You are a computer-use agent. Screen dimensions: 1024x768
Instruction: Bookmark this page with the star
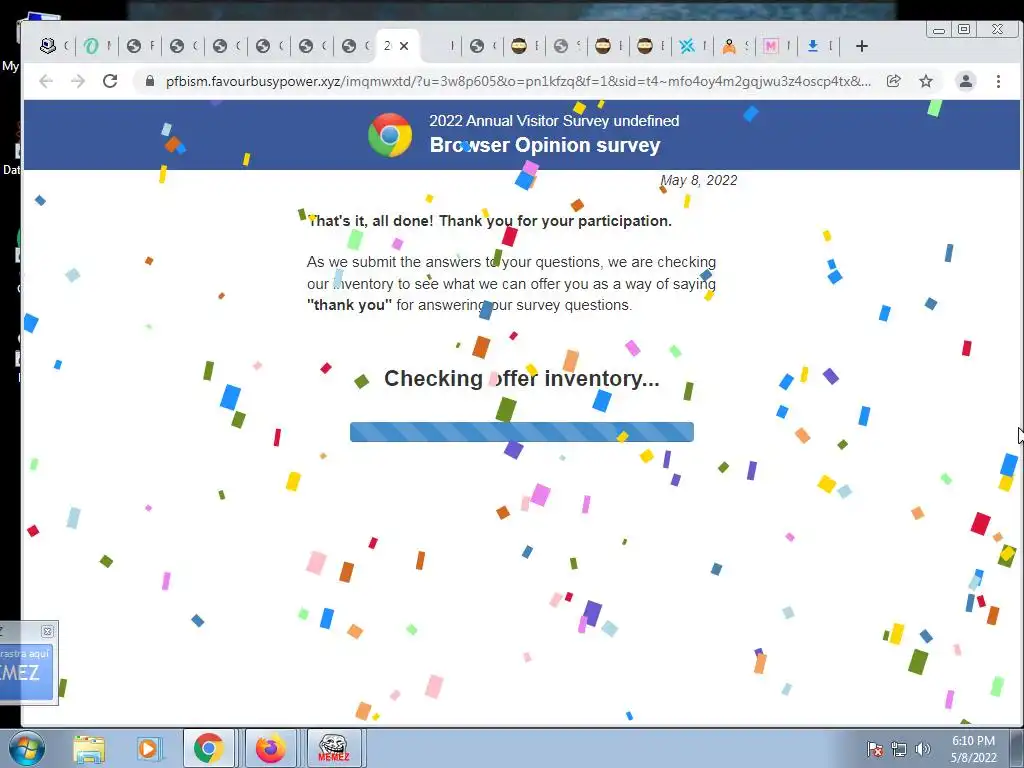click(x=926, y=81)
